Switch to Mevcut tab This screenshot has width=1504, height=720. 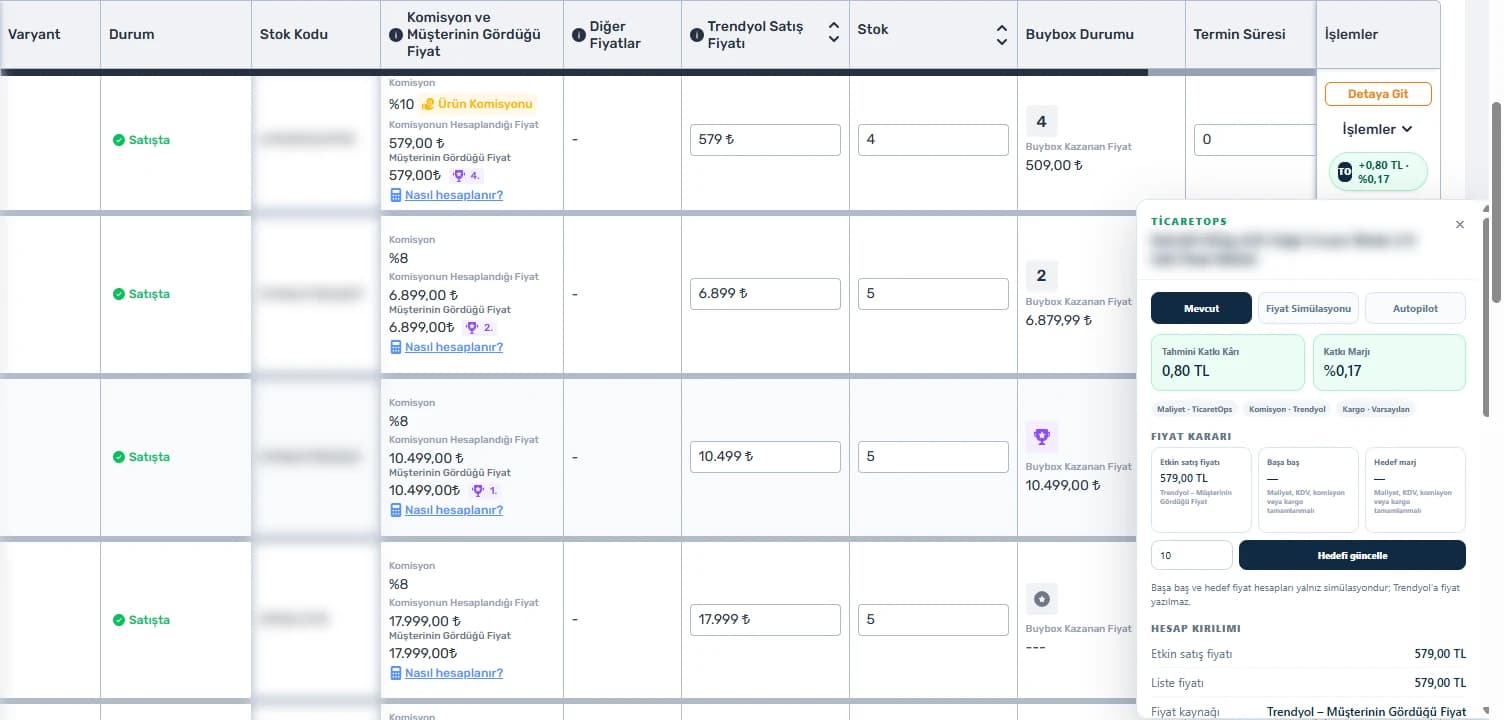[1201, 308]
